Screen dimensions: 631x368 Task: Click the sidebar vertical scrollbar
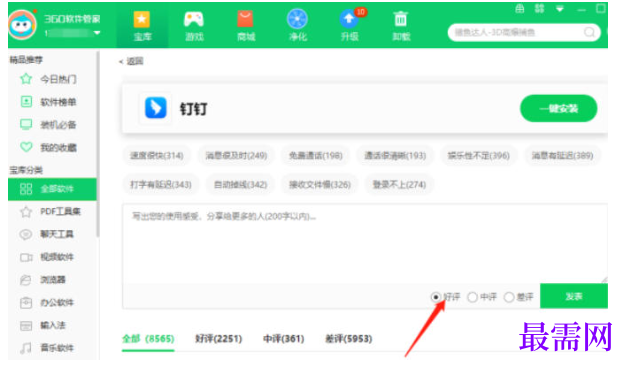98,144
